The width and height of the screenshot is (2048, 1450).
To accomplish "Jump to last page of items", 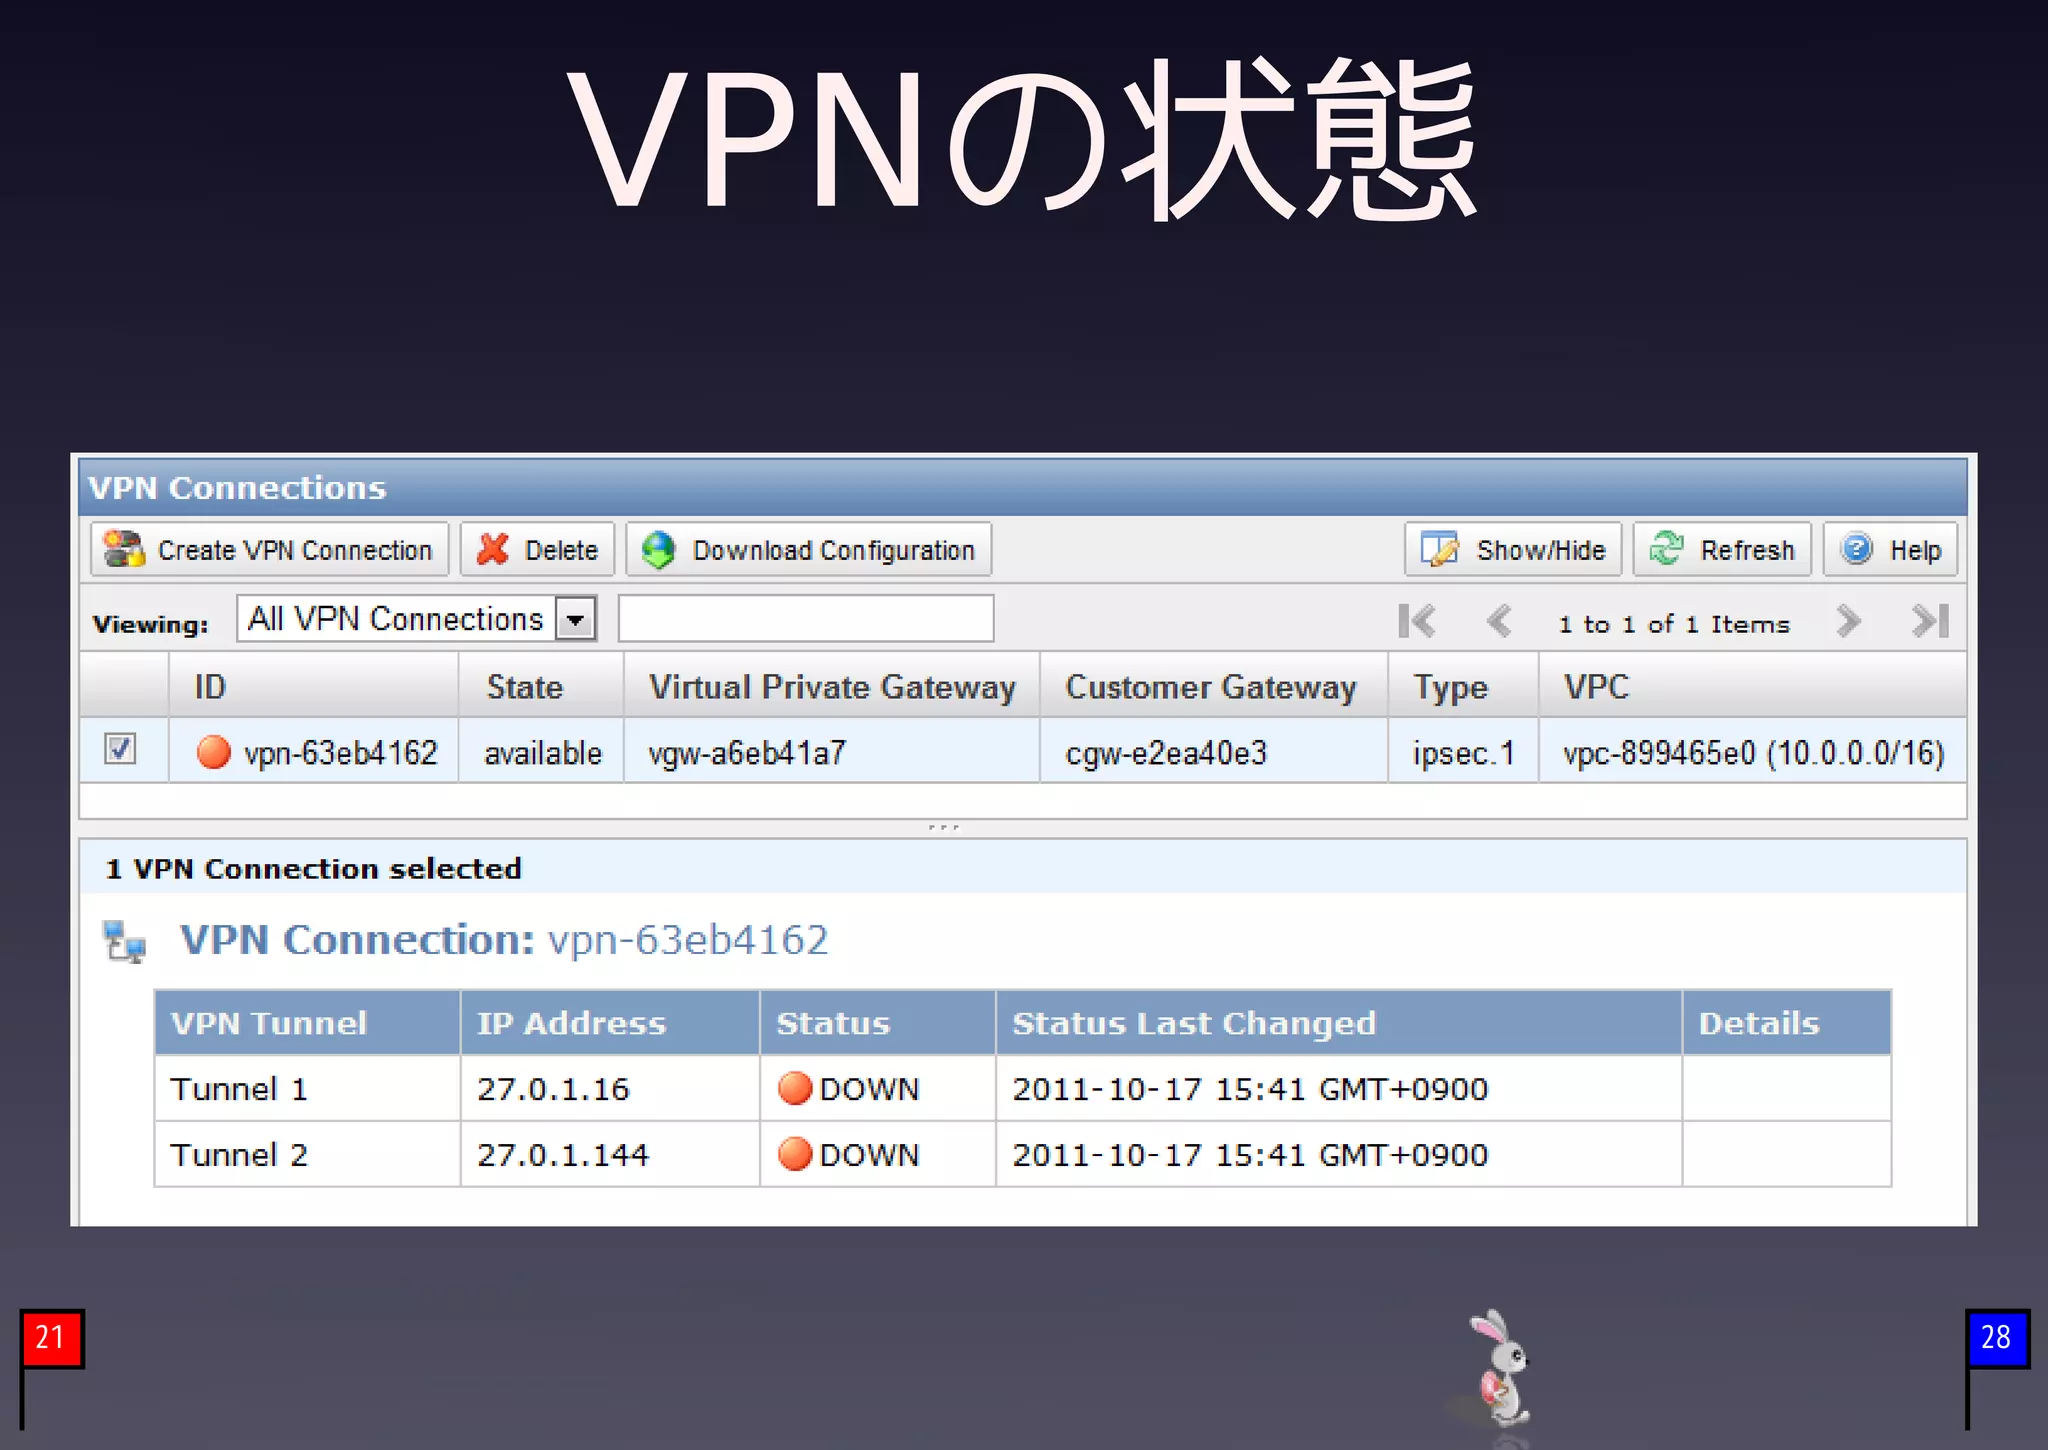I will (x=1930, y=621).
